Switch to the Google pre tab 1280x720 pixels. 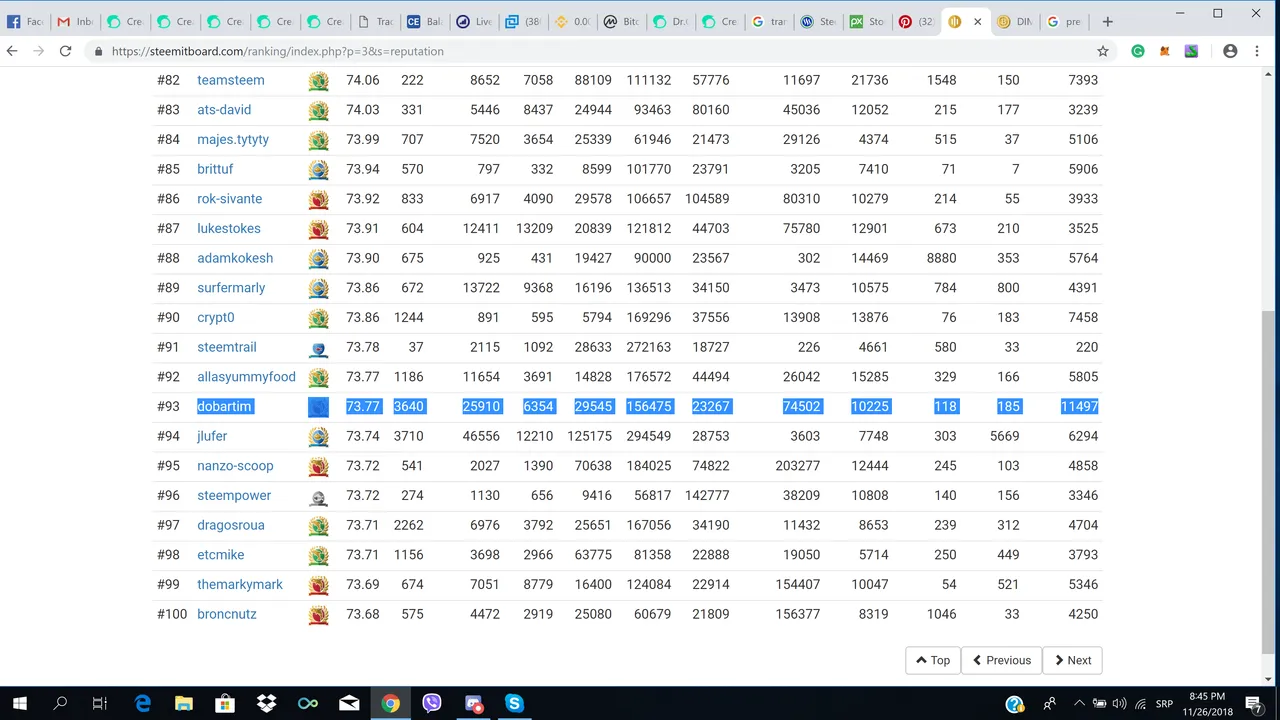click(1063, 21)
